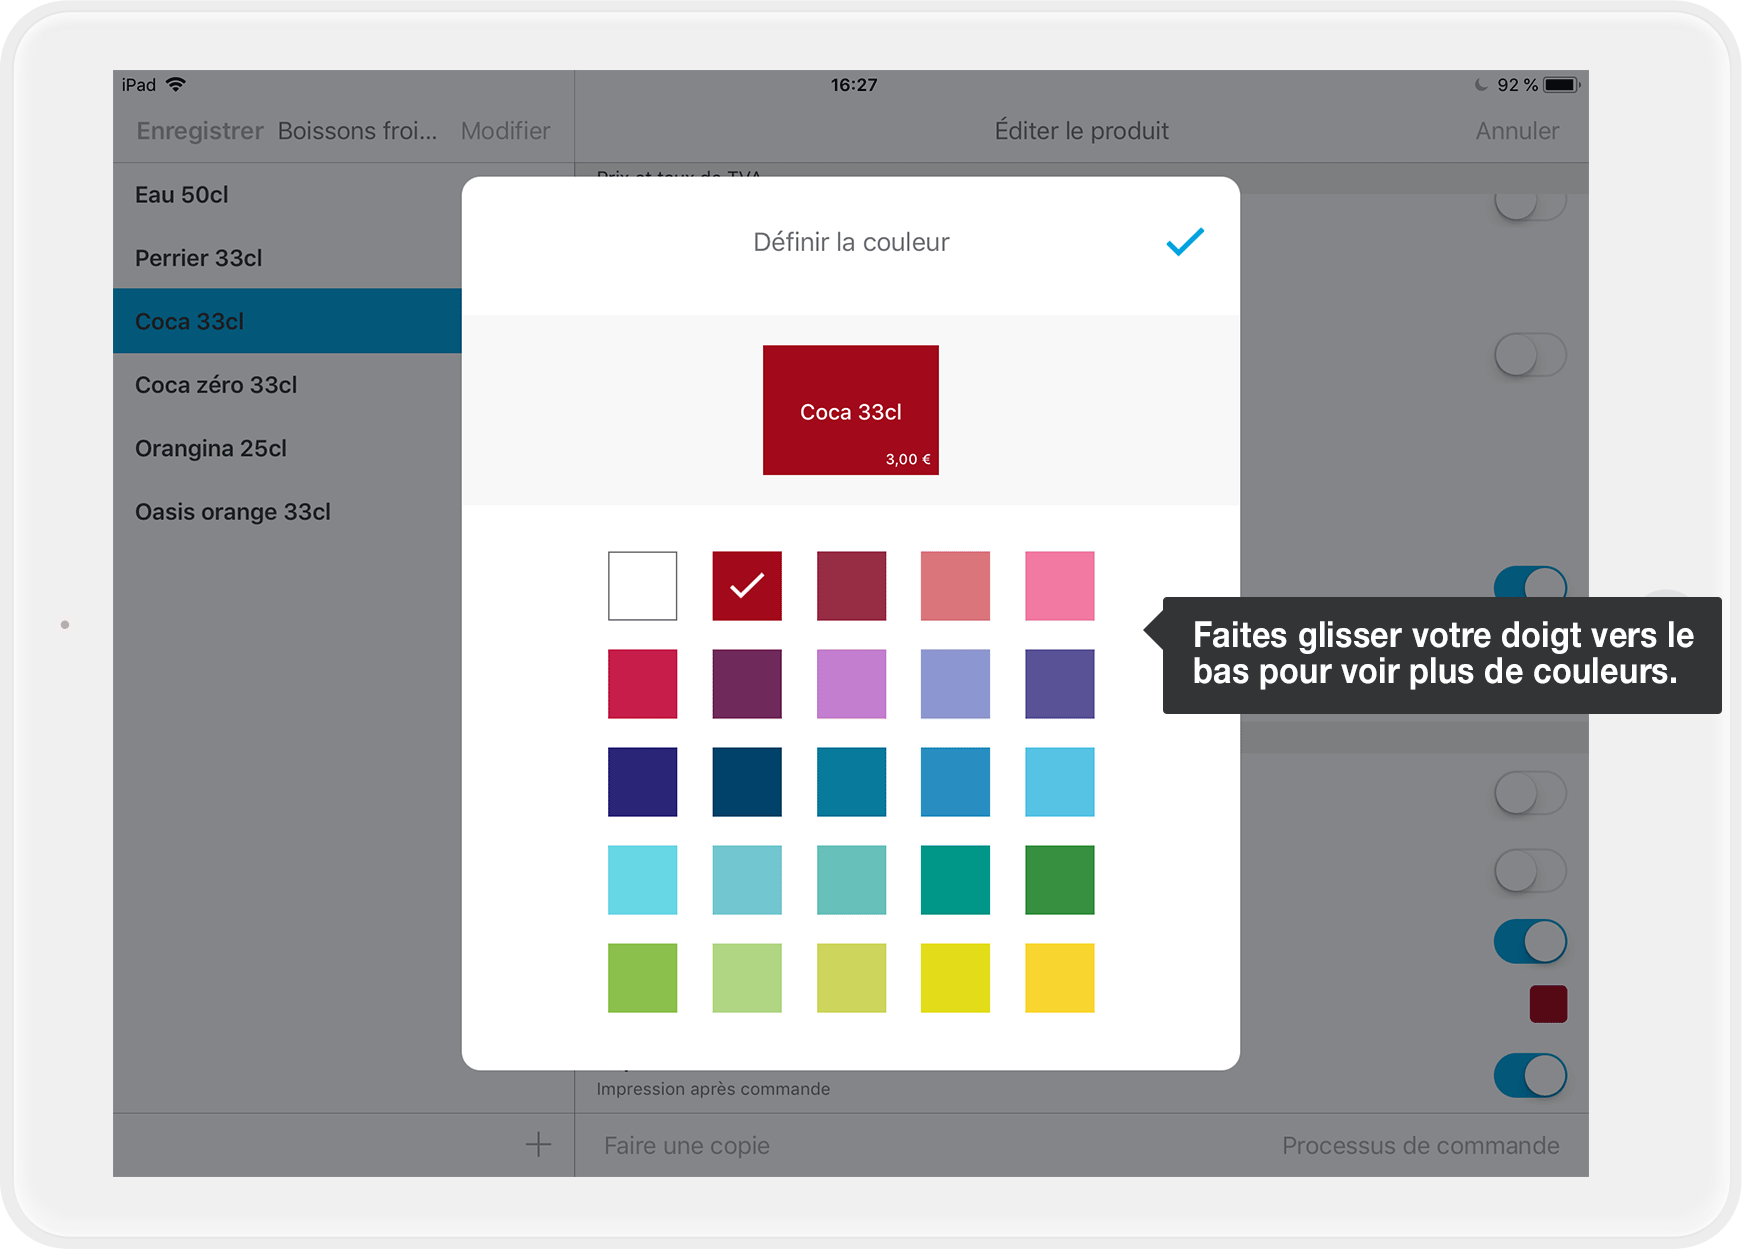This screenshot has width=1742, height=1249.
Task: Toggle the off switch level with Coca 33cl
Action: coord(1530,355)
